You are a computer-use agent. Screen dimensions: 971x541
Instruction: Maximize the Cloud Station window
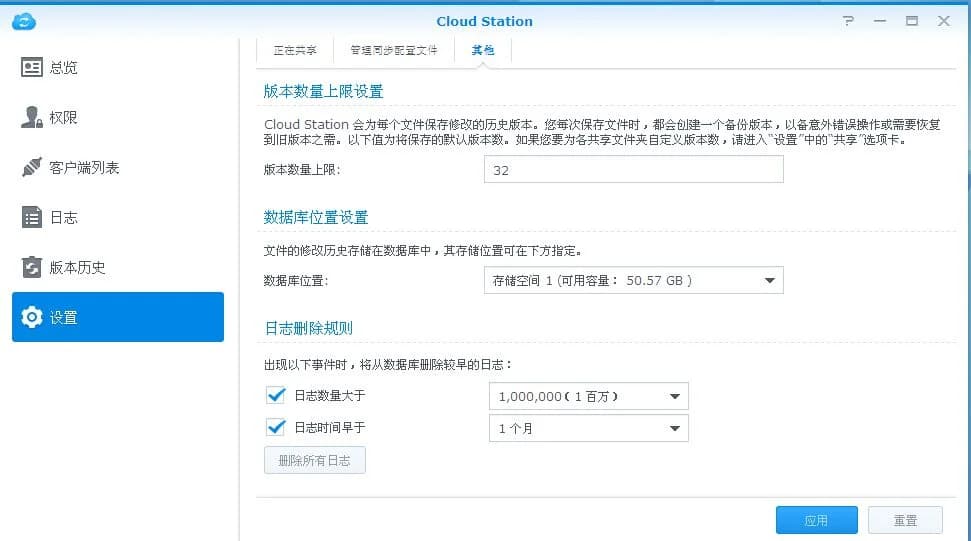[912, 21]
